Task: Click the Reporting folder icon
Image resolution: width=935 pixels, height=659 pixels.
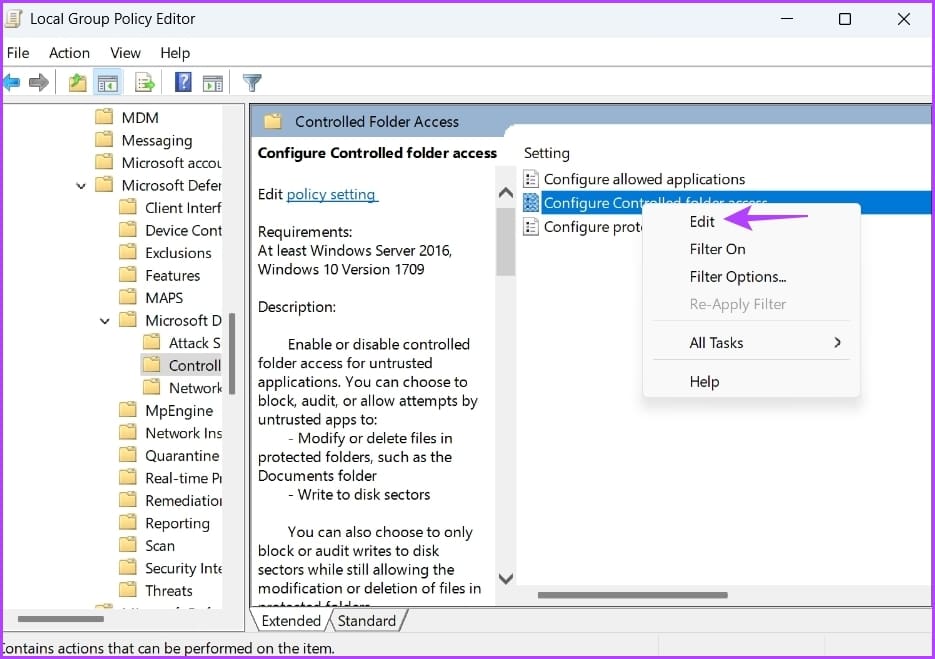Action: coord(128,522)
